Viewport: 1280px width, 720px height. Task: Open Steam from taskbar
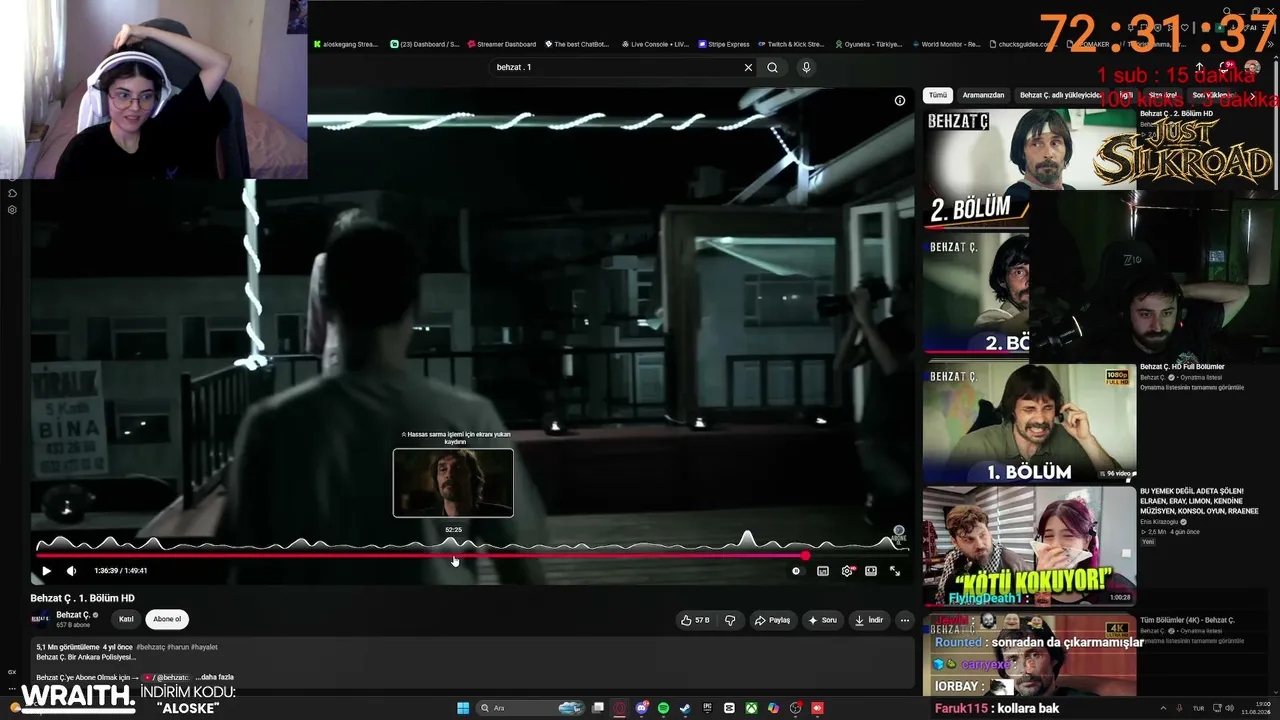pyautogui.click(x=685, y=708)
